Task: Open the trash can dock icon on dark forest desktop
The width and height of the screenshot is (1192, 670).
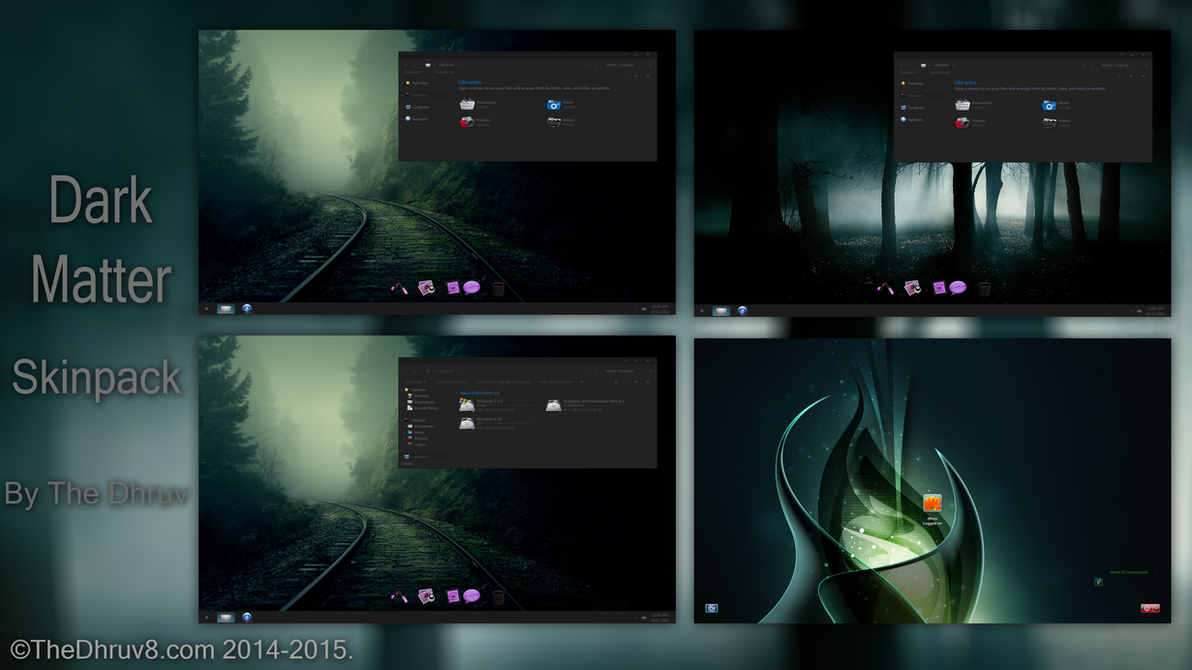Action: pyautogui.click(x=985, y=288)
